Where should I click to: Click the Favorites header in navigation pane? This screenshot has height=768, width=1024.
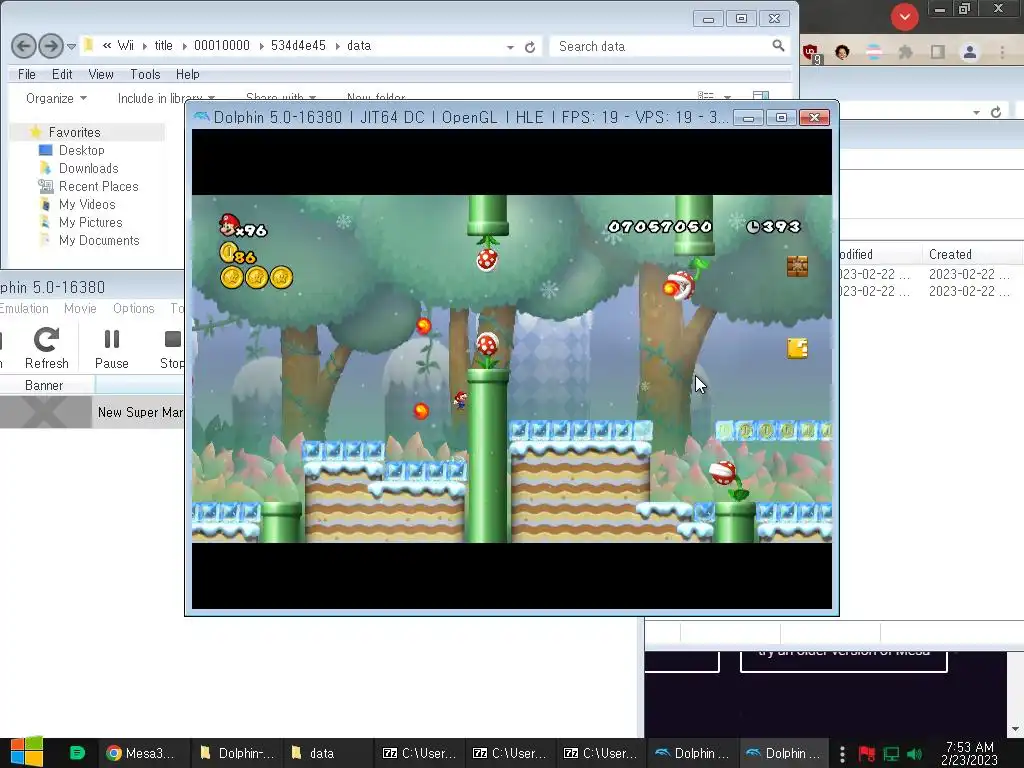tap(74, 133)
